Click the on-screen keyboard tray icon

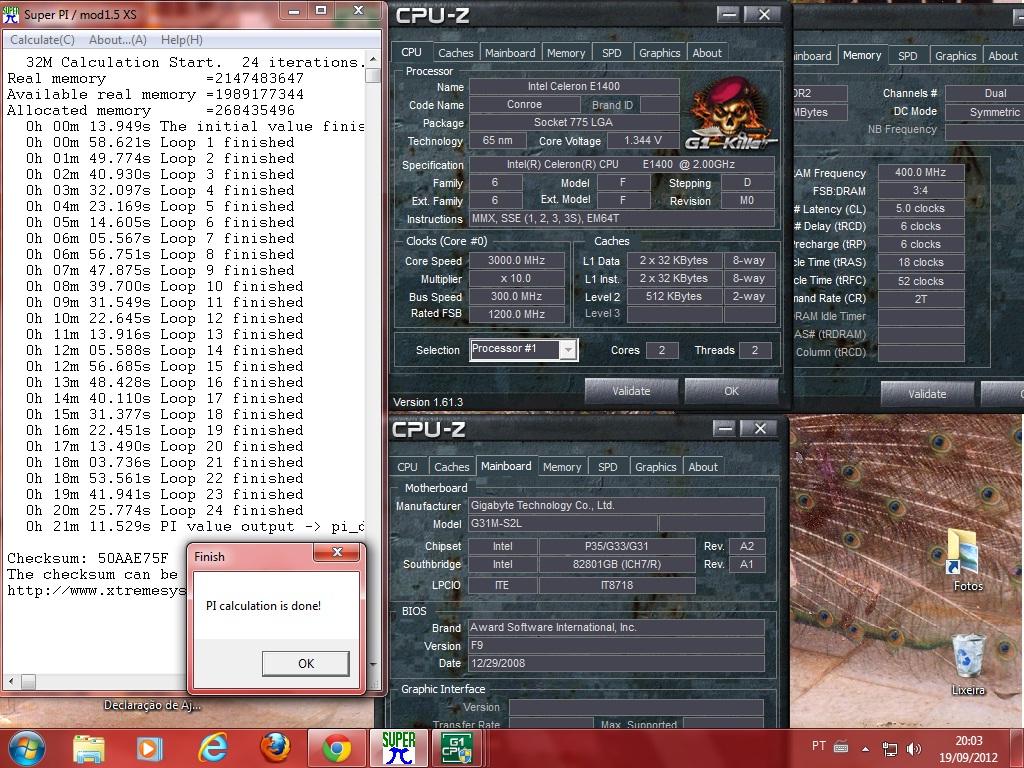coord(841,746)
